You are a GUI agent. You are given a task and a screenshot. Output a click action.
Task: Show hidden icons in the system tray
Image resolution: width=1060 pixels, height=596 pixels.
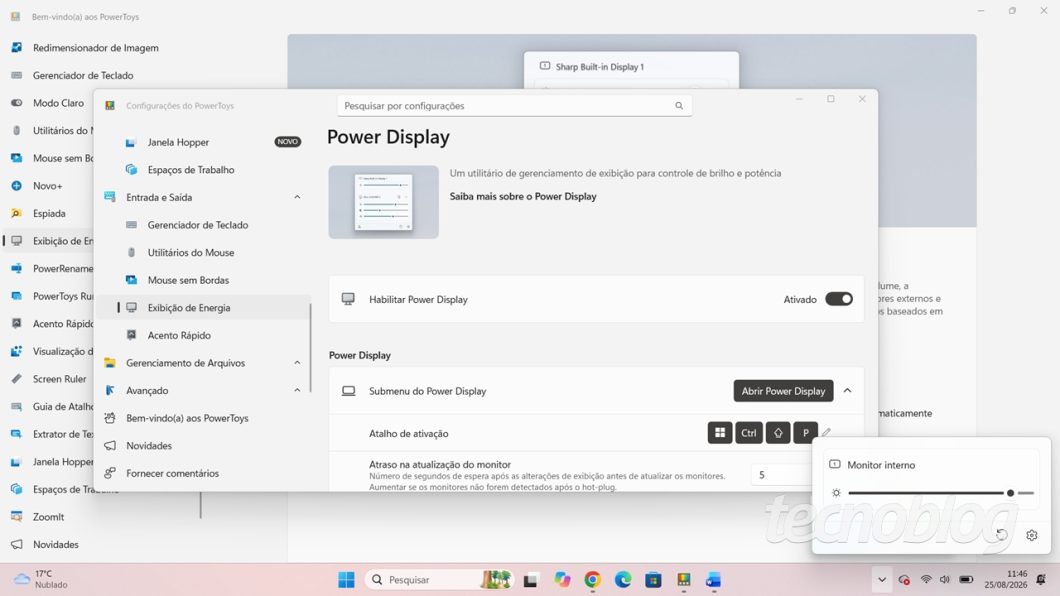(882, 580)
